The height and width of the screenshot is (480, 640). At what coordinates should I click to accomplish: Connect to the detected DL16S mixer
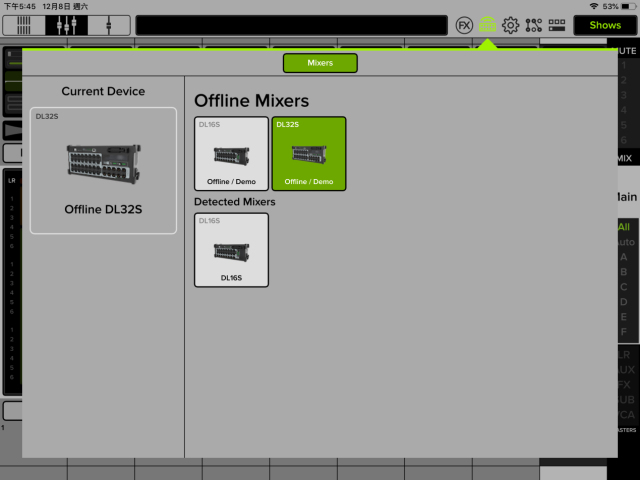coord(231,249)
